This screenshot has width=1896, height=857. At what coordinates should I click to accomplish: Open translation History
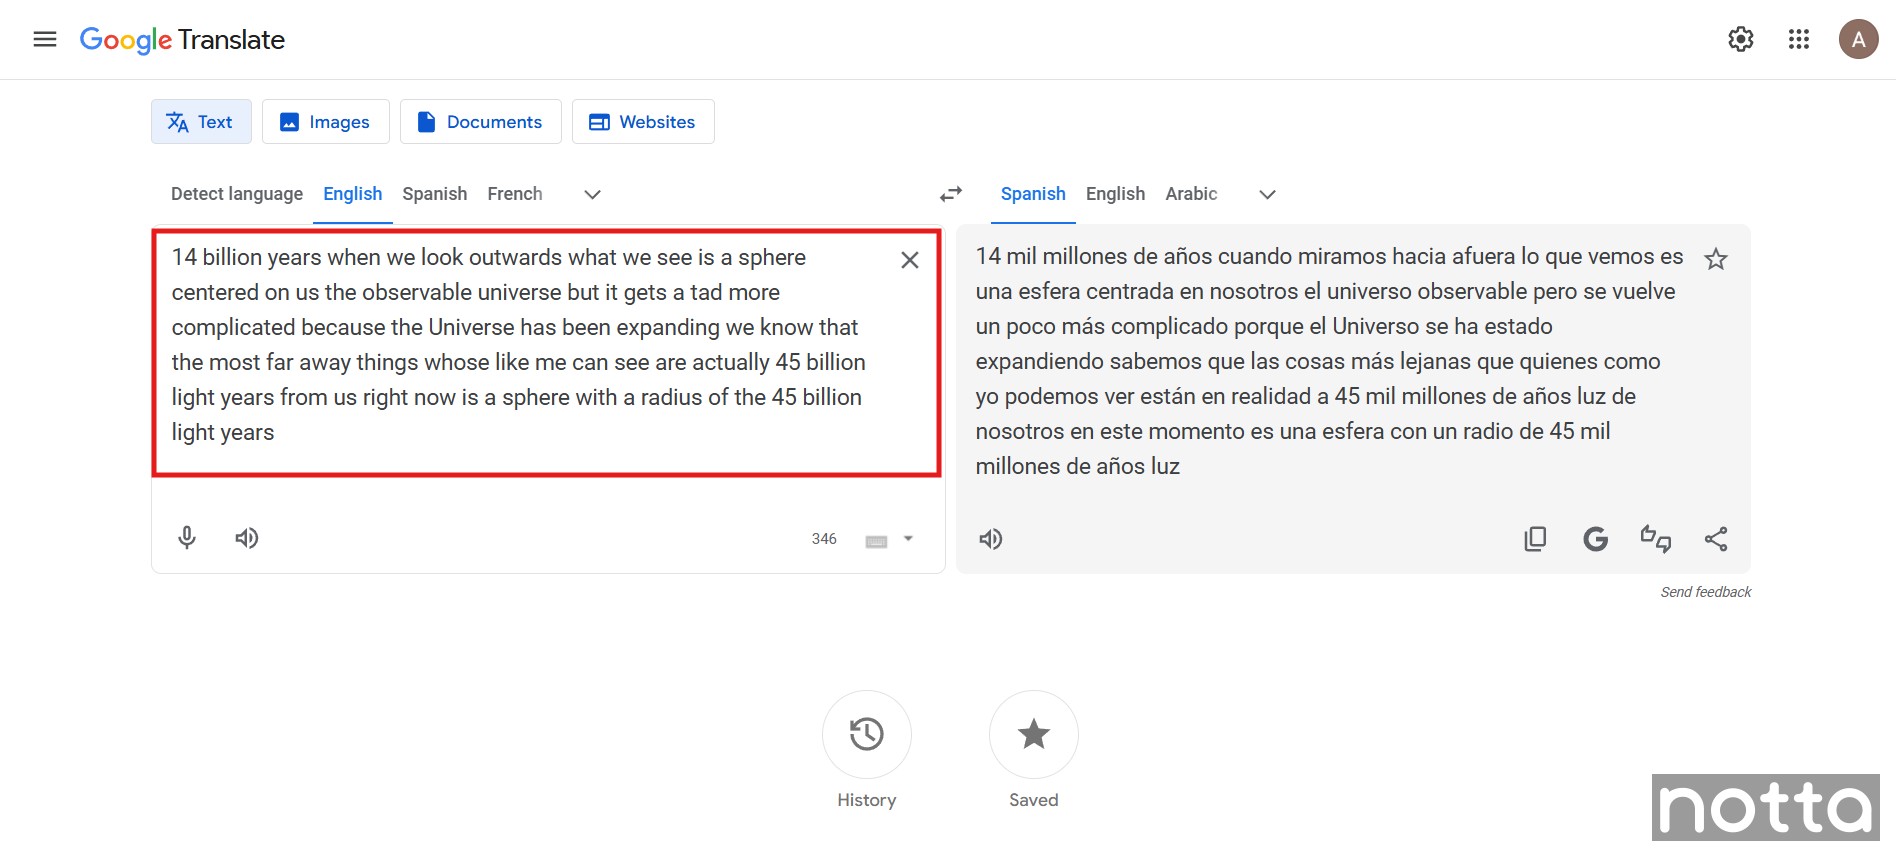[x=866, y=735]
